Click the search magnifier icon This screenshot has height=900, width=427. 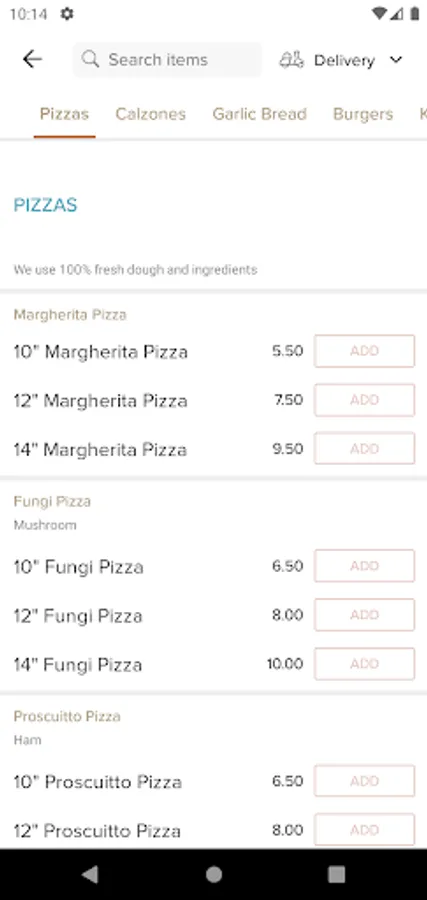tap(90, 59)
